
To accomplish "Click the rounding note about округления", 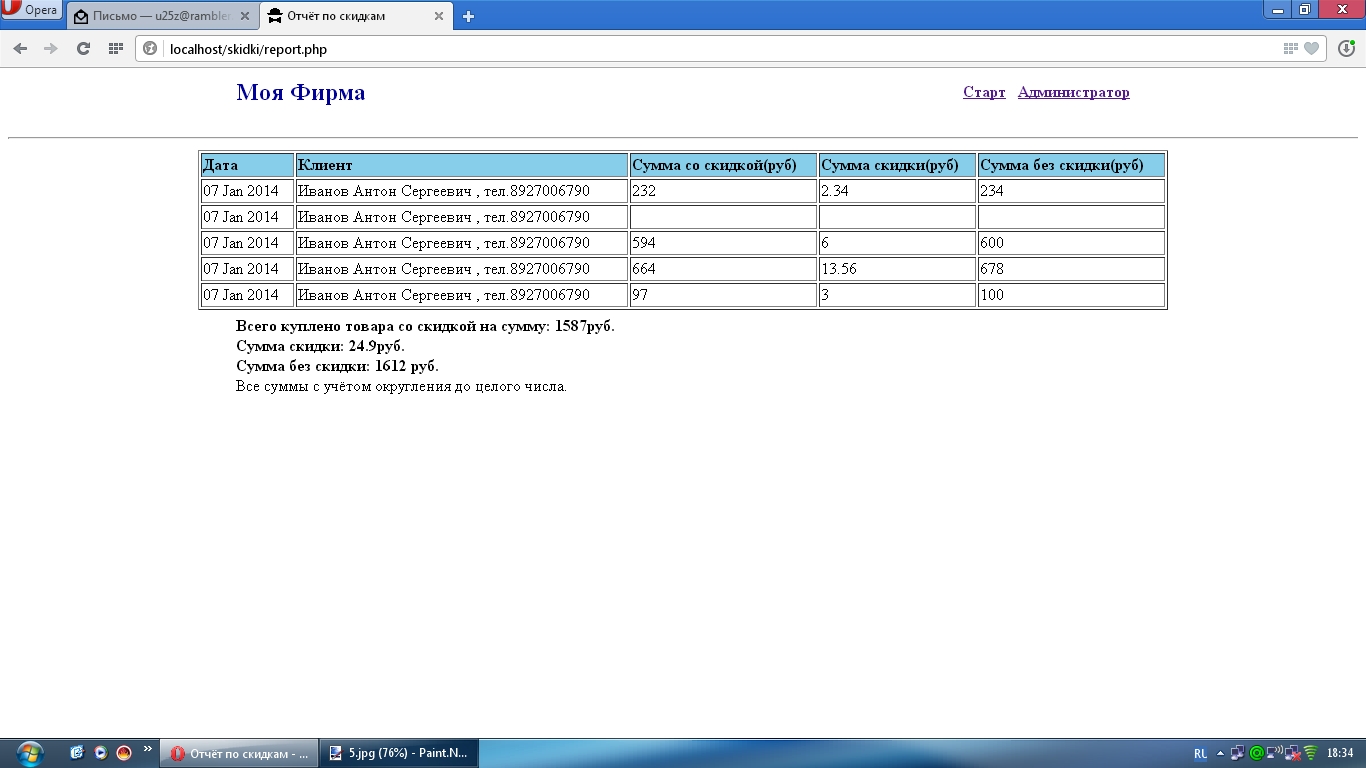I will (x=401, y=386).
